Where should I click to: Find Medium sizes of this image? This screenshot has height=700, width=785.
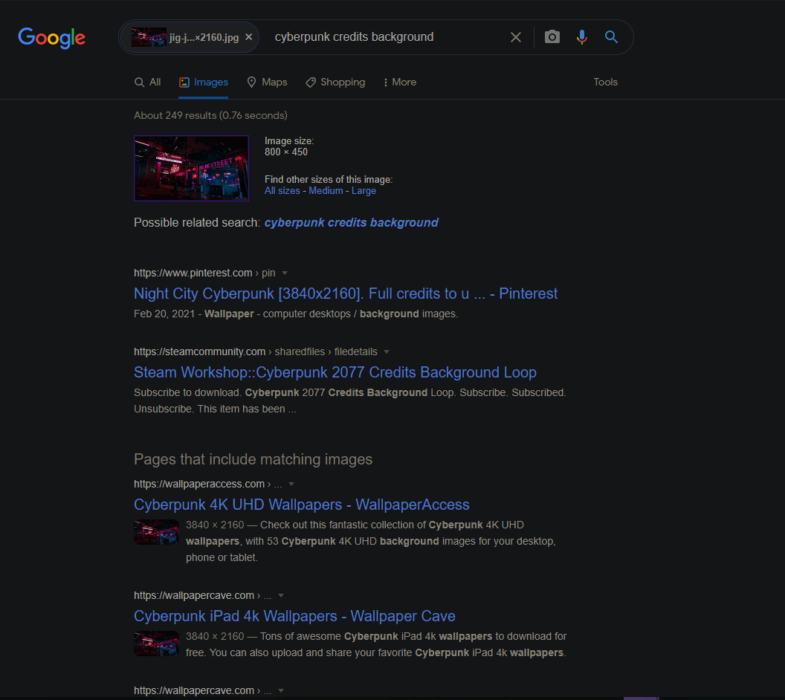[326, 191]
